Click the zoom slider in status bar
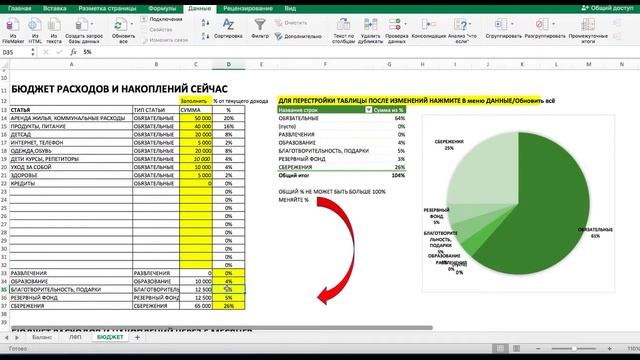The height and width of the screenshot is (360, 640). coord(573,348)
